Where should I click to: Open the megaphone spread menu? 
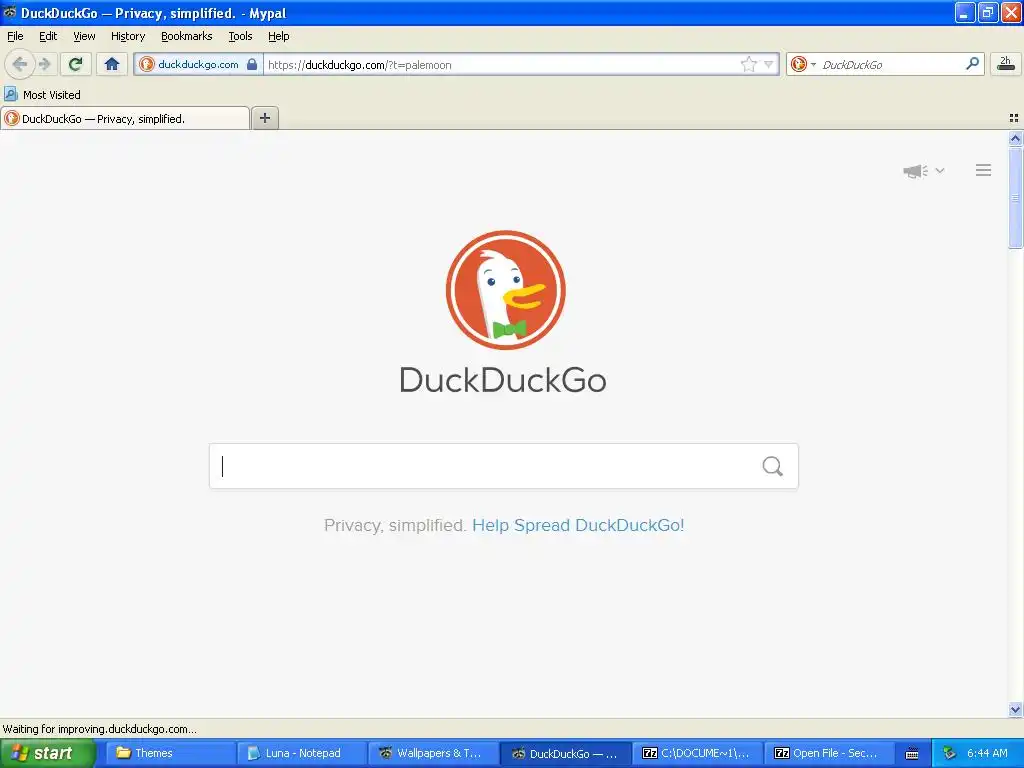click(x=916, y=171)
